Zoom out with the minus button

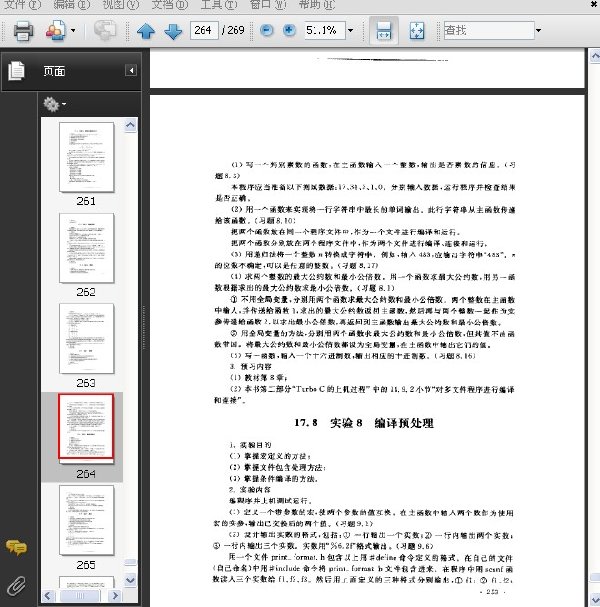pos(266,30)
